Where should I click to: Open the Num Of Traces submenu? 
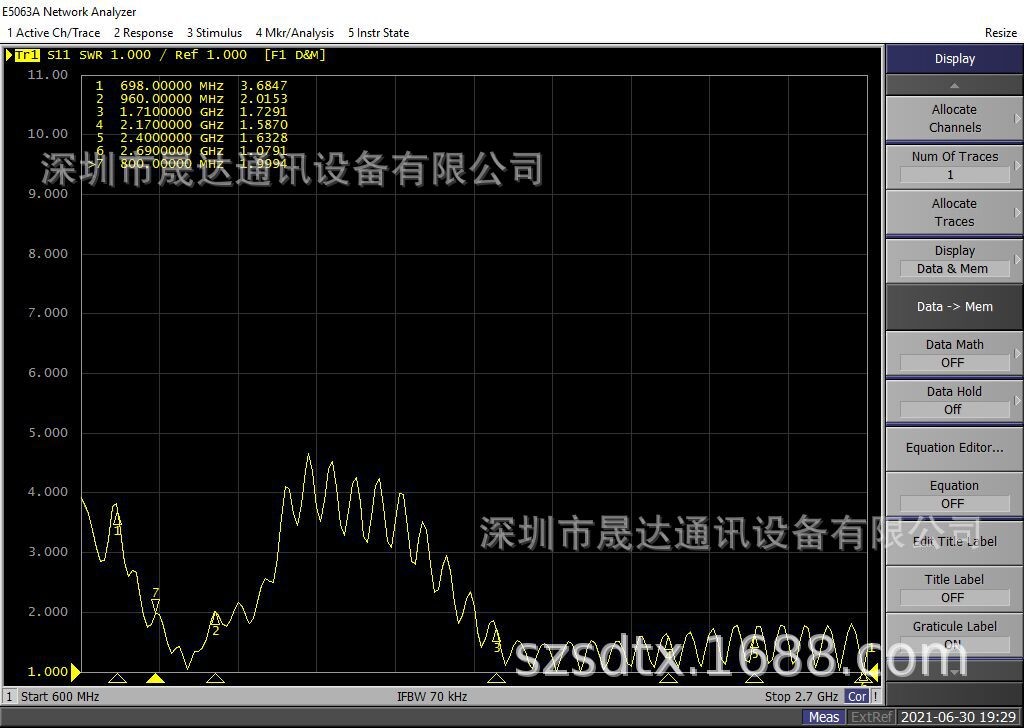pos(954,165)
